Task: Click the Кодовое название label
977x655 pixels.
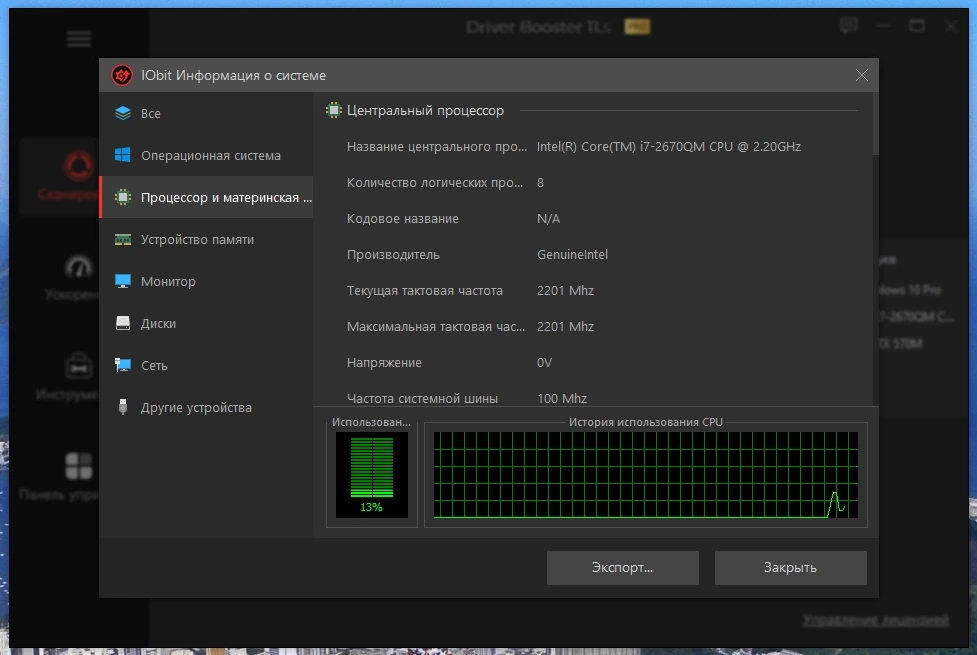Action: point(403,219)
